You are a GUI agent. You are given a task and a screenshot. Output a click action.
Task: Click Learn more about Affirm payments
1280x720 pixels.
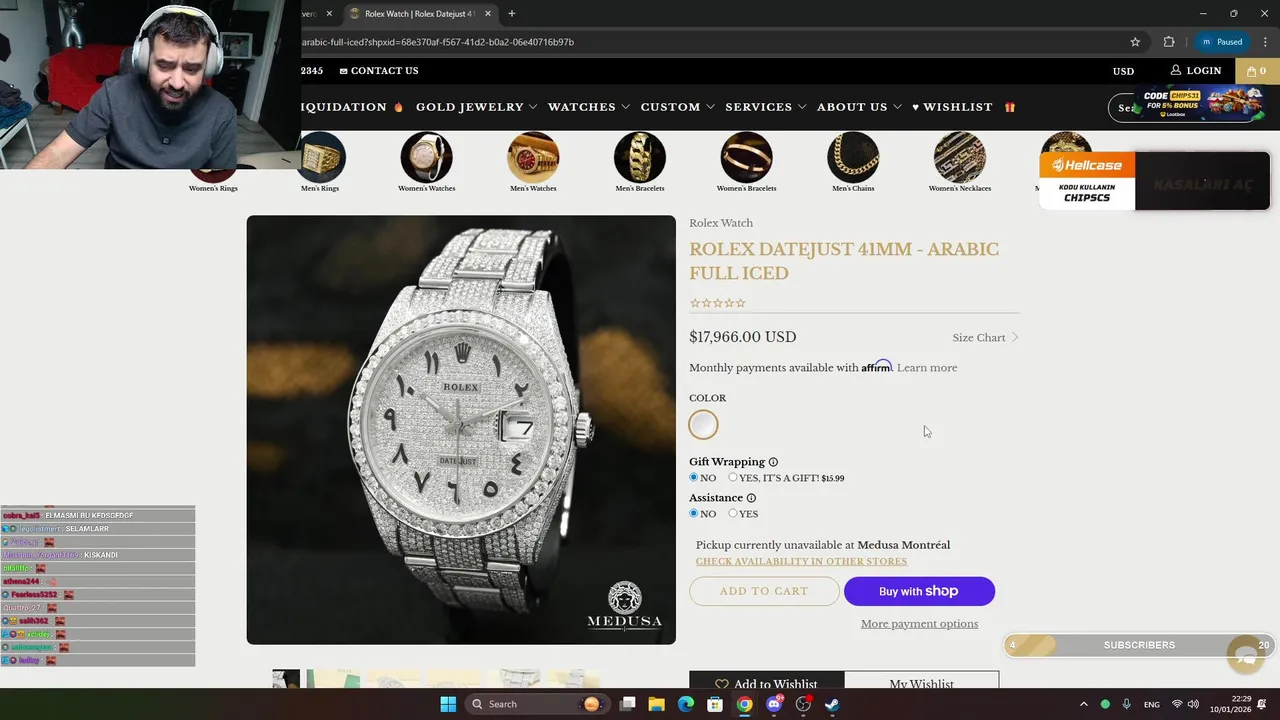(927, 368)
